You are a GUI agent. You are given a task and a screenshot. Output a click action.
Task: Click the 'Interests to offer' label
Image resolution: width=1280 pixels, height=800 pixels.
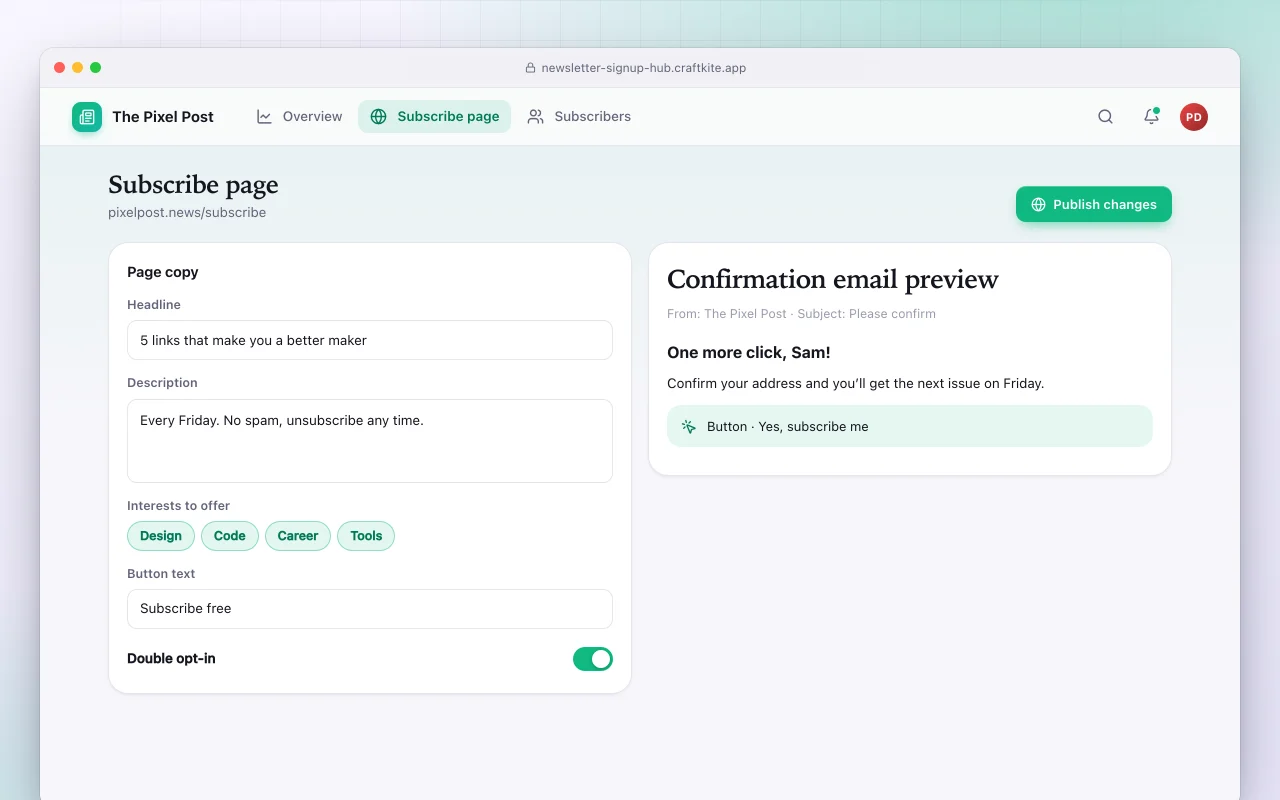(178, 506)
